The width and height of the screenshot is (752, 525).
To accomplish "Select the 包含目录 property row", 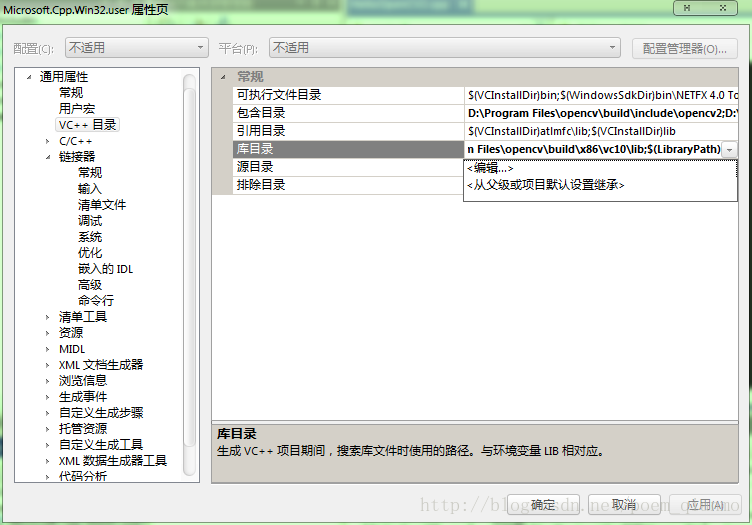I will coord(261,113).
